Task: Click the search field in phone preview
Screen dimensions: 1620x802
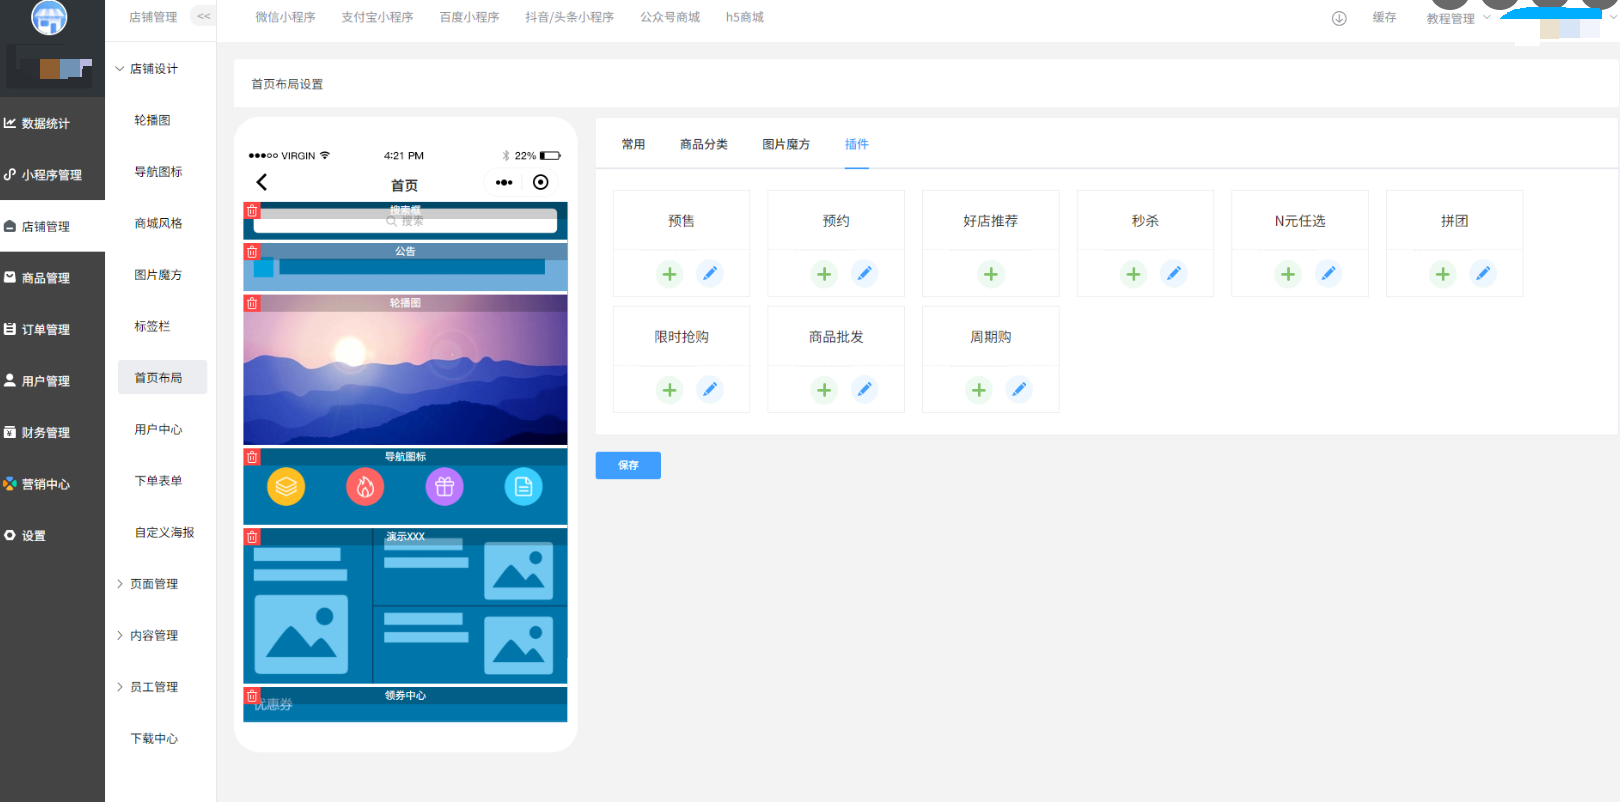Action: [x=405, y=221]
